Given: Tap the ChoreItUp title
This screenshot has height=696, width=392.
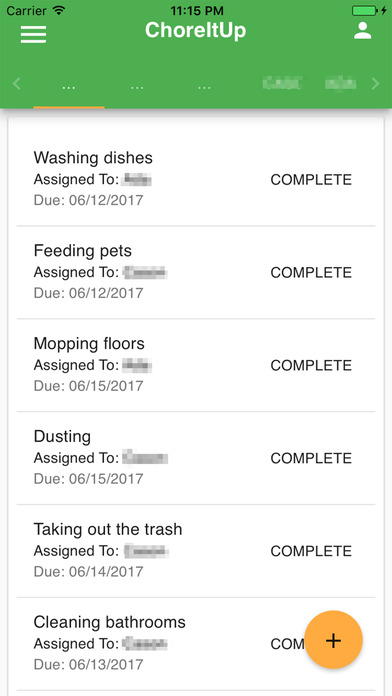Looking at the screenshot, I should (x=195, y=30).
